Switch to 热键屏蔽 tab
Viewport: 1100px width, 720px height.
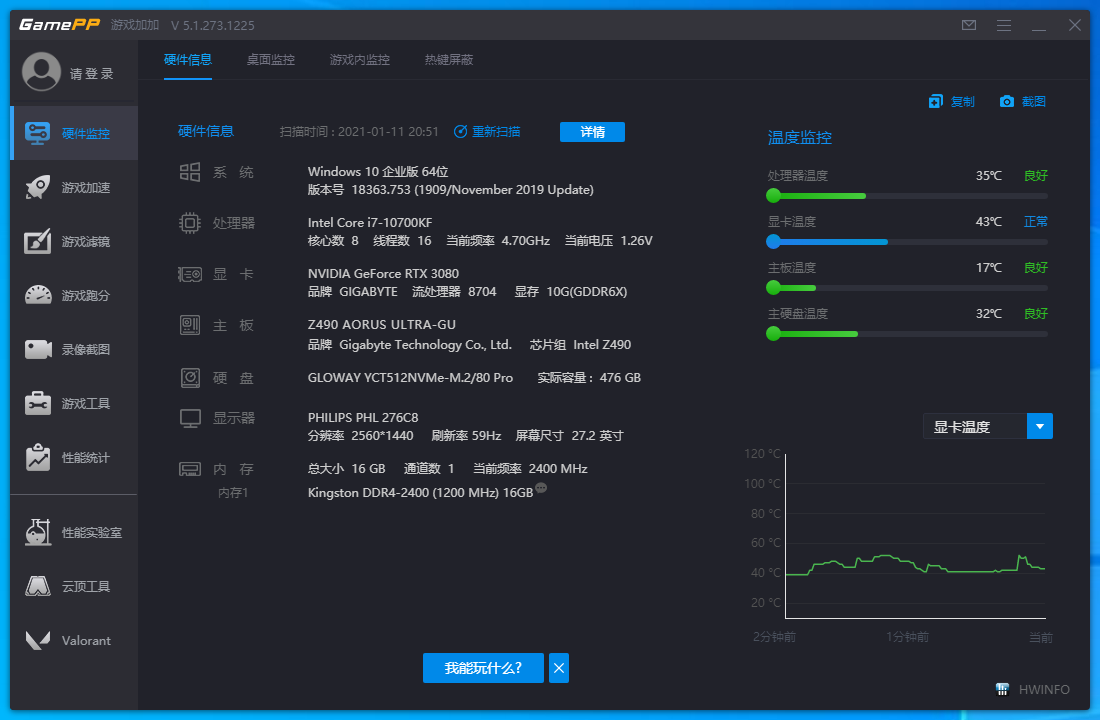(449, 60)
